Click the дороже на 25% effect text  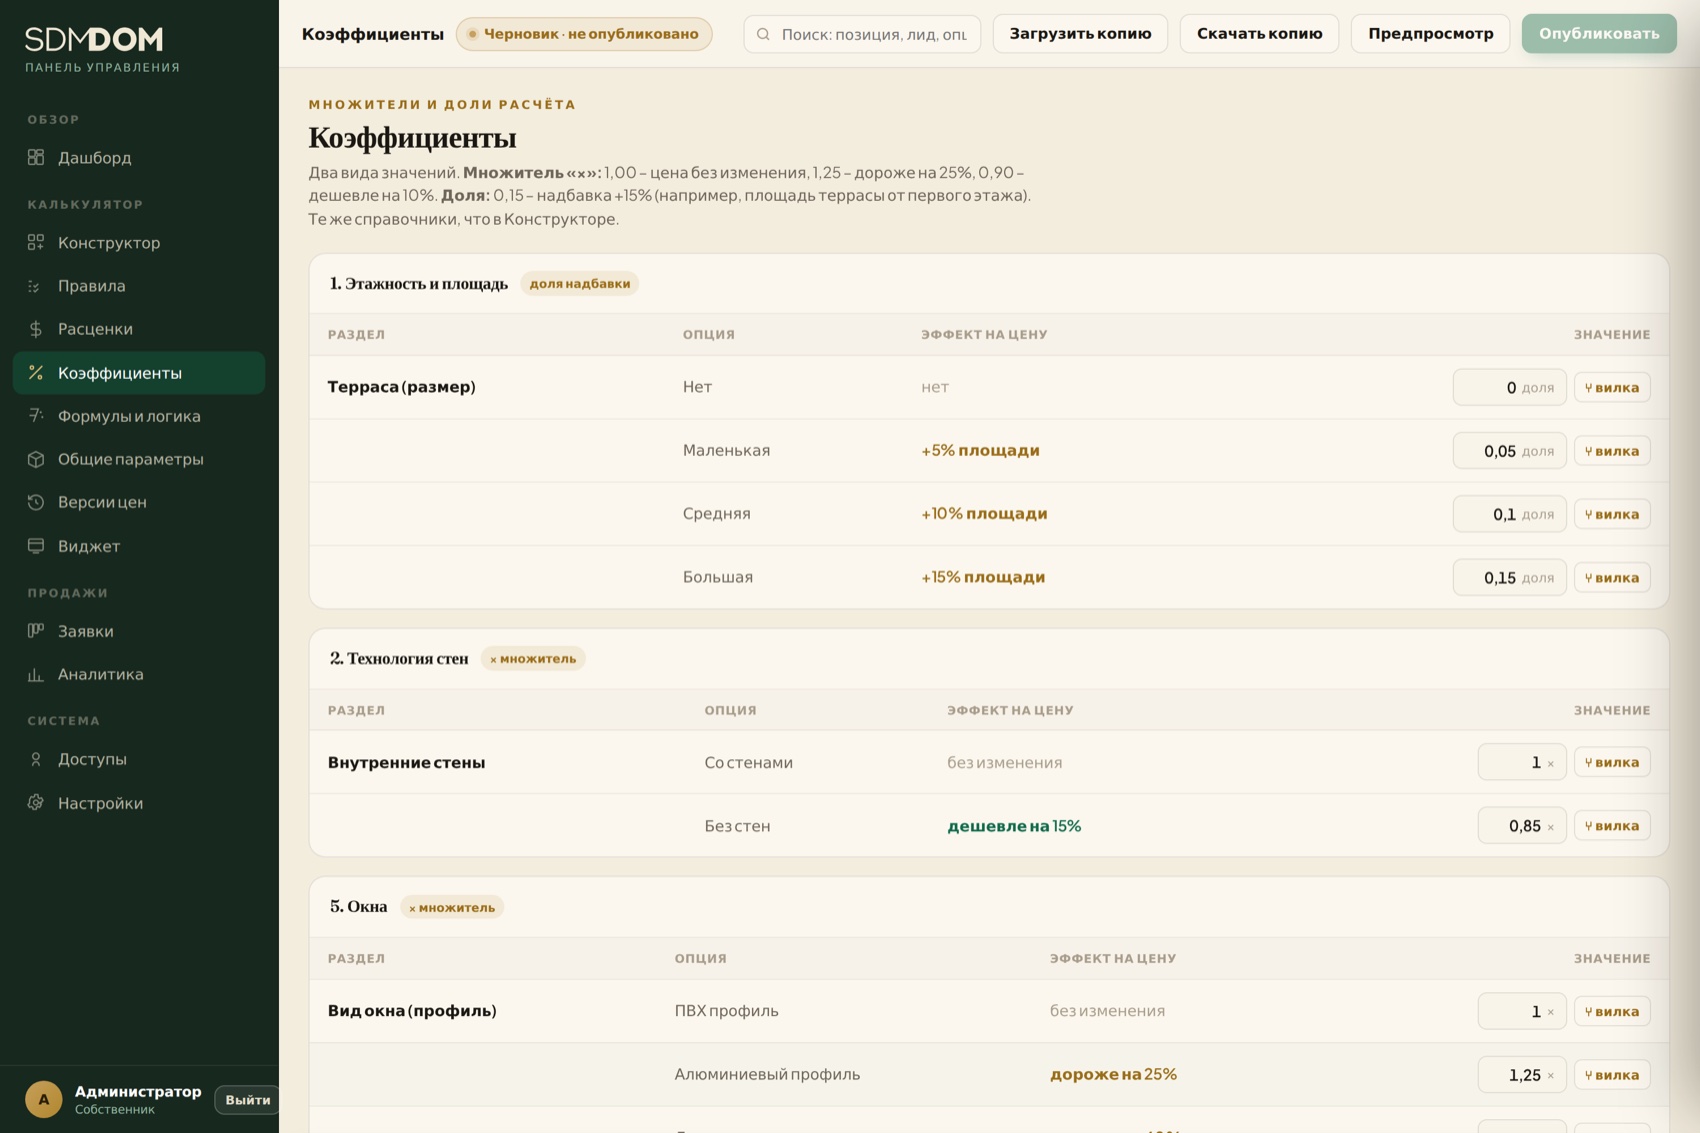point(1113,1074)
